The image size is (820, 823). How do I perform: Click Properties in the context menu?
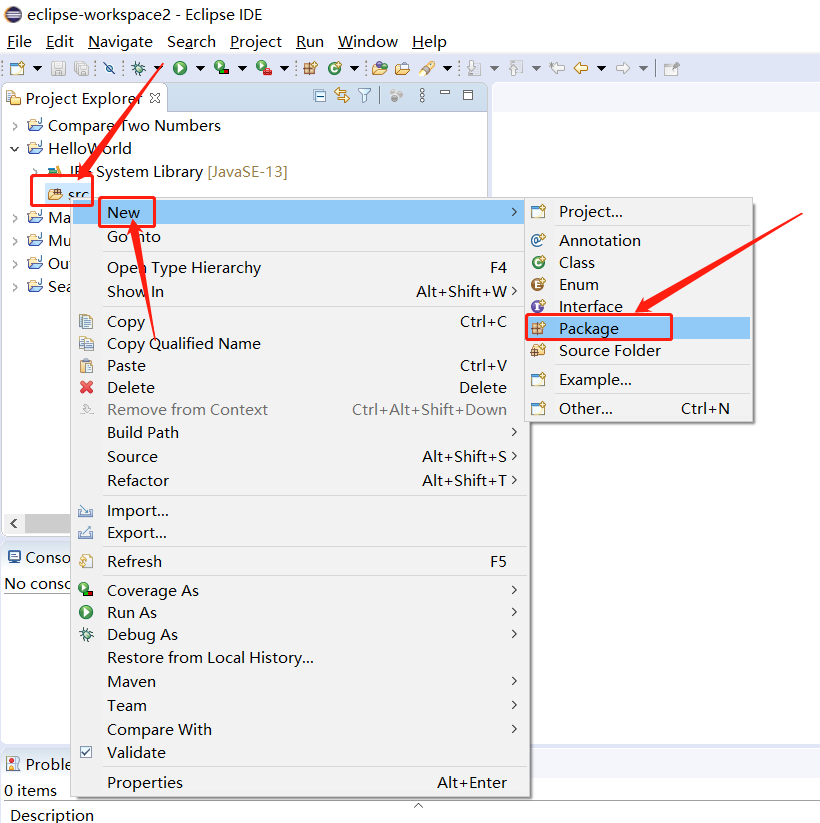(x=299, y=782)
